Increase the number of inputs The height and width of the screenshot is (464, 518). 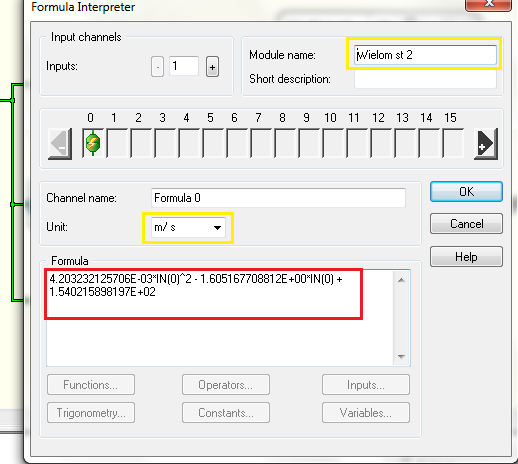point(212,67)
